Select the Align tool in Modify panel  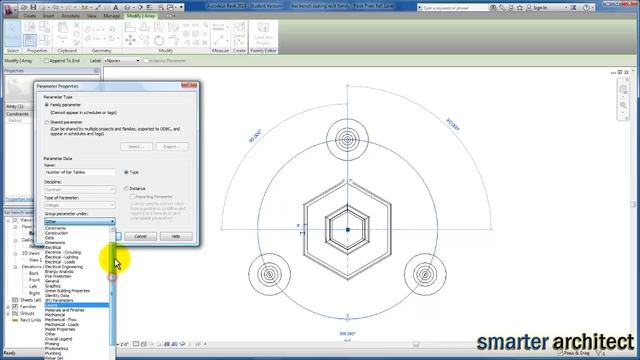click(130, 27)
